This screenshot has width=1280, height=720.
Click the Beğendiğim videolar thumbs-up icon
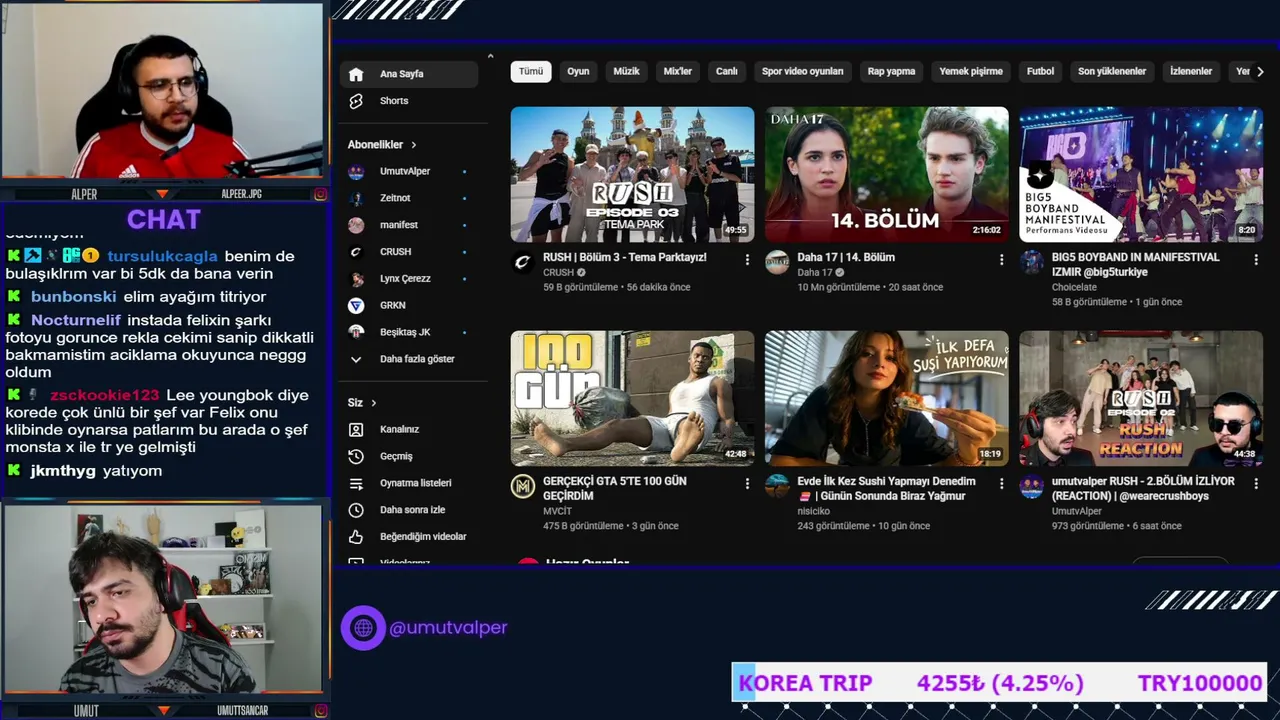point(356,537)
